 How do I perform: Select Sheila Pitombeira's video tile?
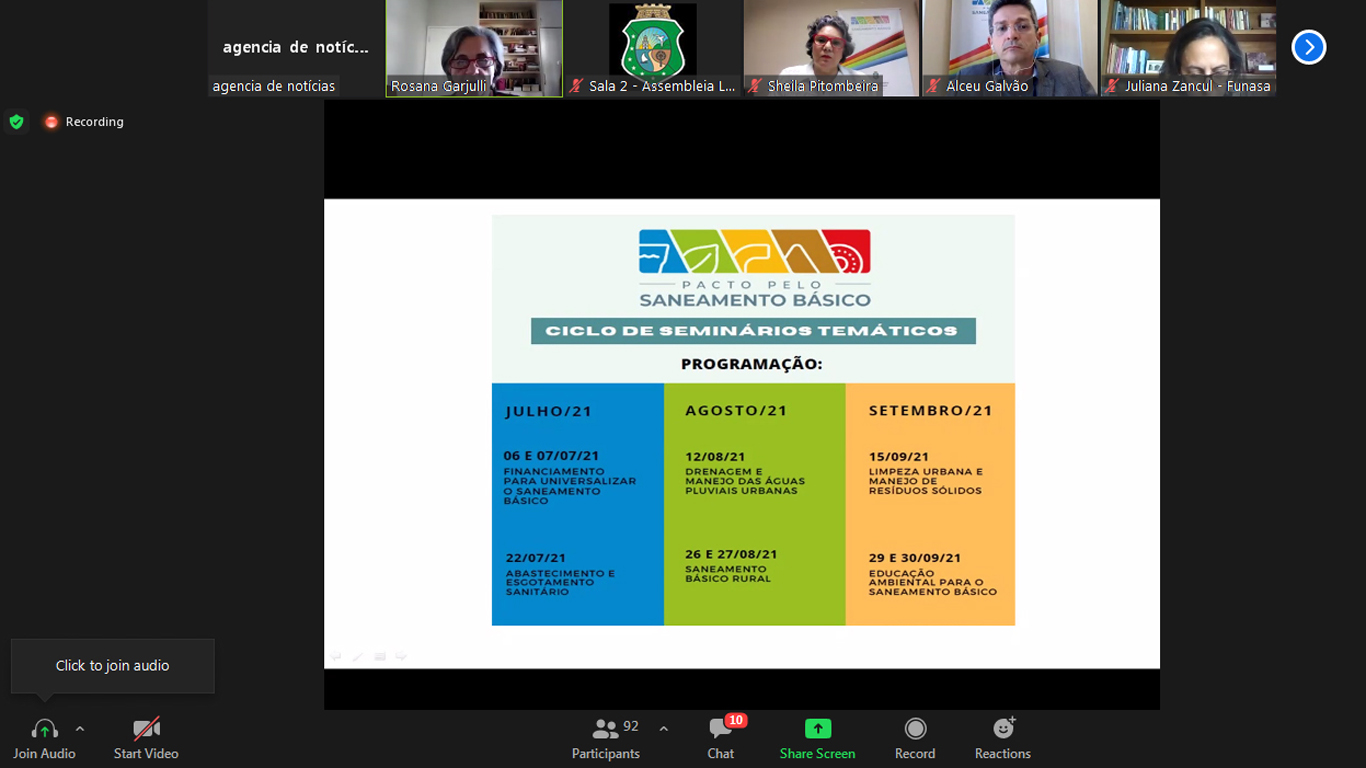coord(830,48)
